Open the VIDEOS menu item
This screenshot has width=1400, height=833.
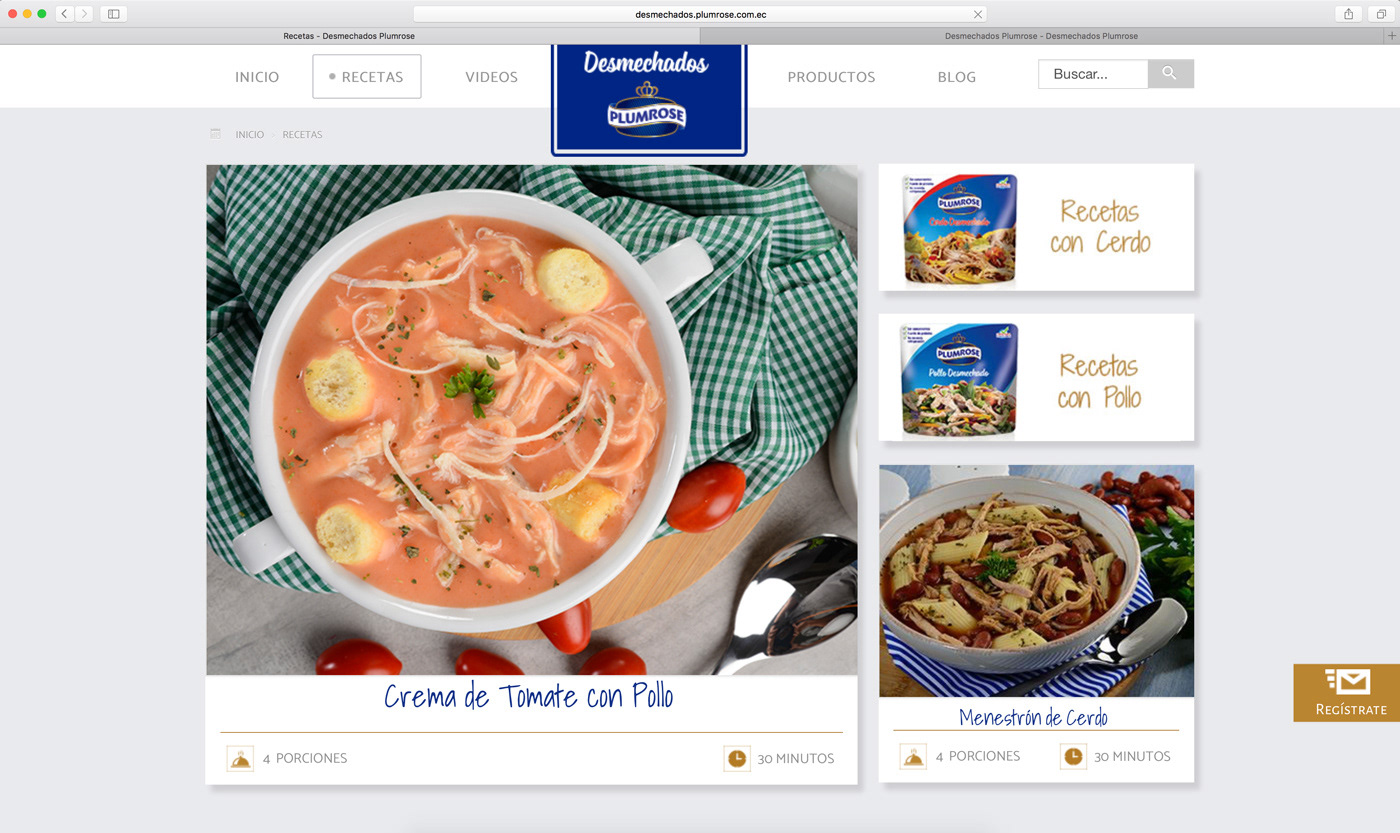(x=491, y=77)
